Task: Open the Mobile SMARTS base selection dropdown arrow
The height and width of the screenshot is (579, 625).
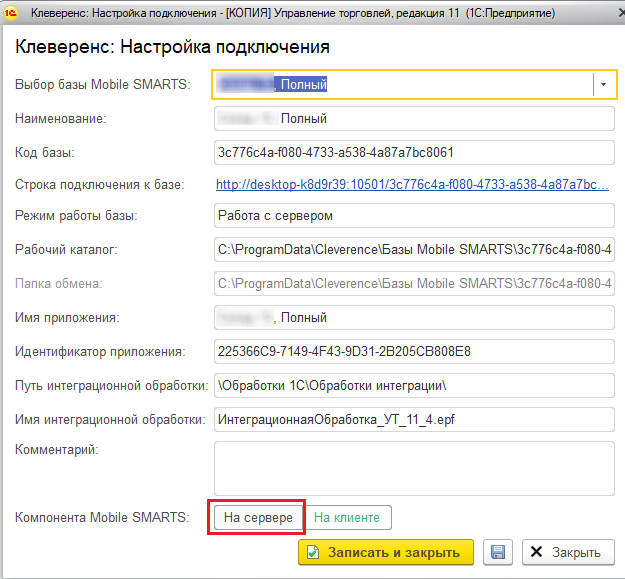Action: pos(603,84)
